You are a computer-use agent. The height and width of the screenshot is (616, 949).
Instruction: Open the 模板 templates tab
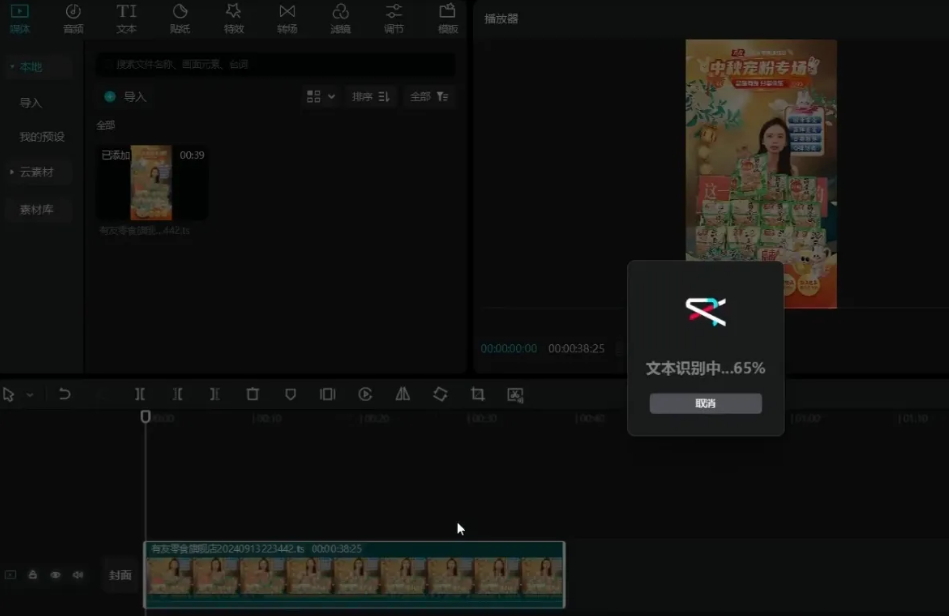[447, 19]
